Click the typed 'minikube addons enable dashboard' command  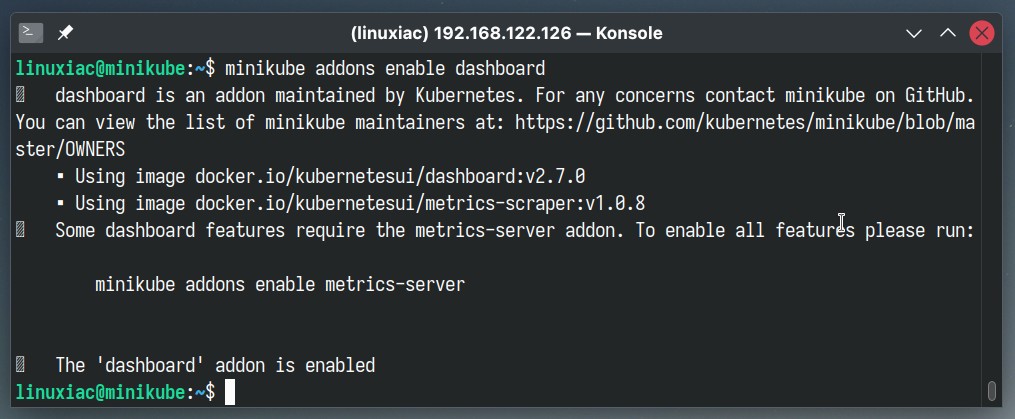[385, 69]
